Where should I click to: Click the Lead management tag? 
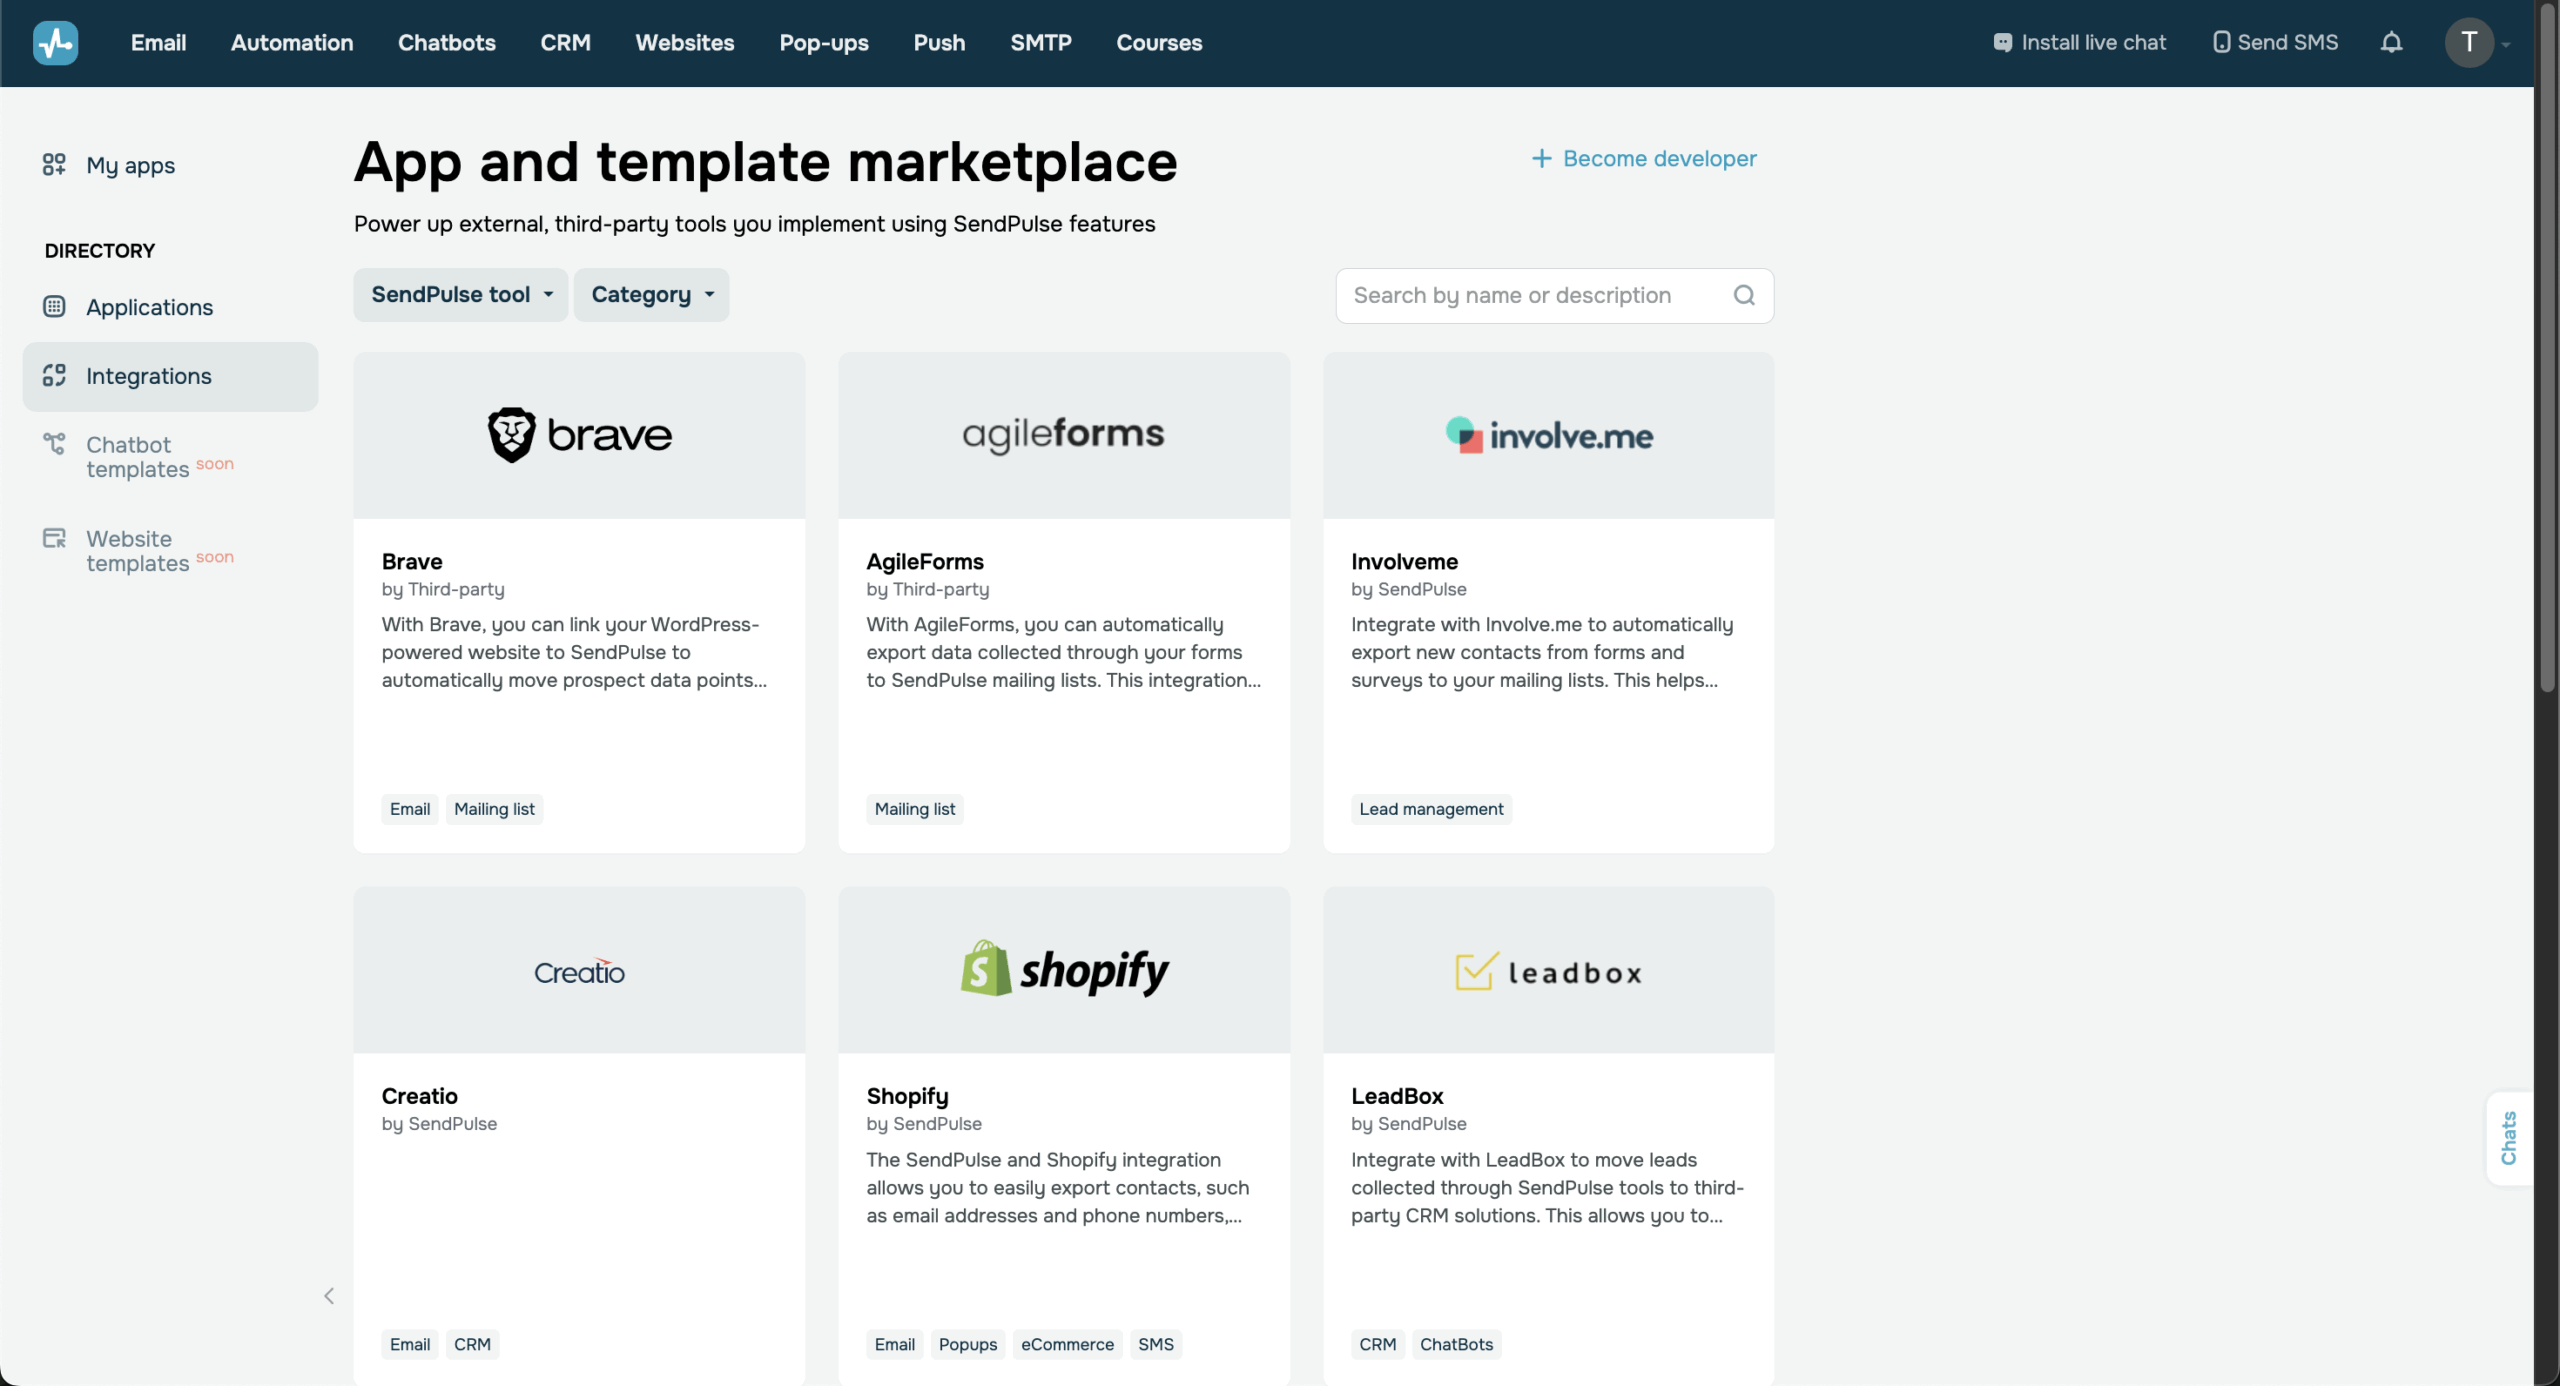[1431, 809]
